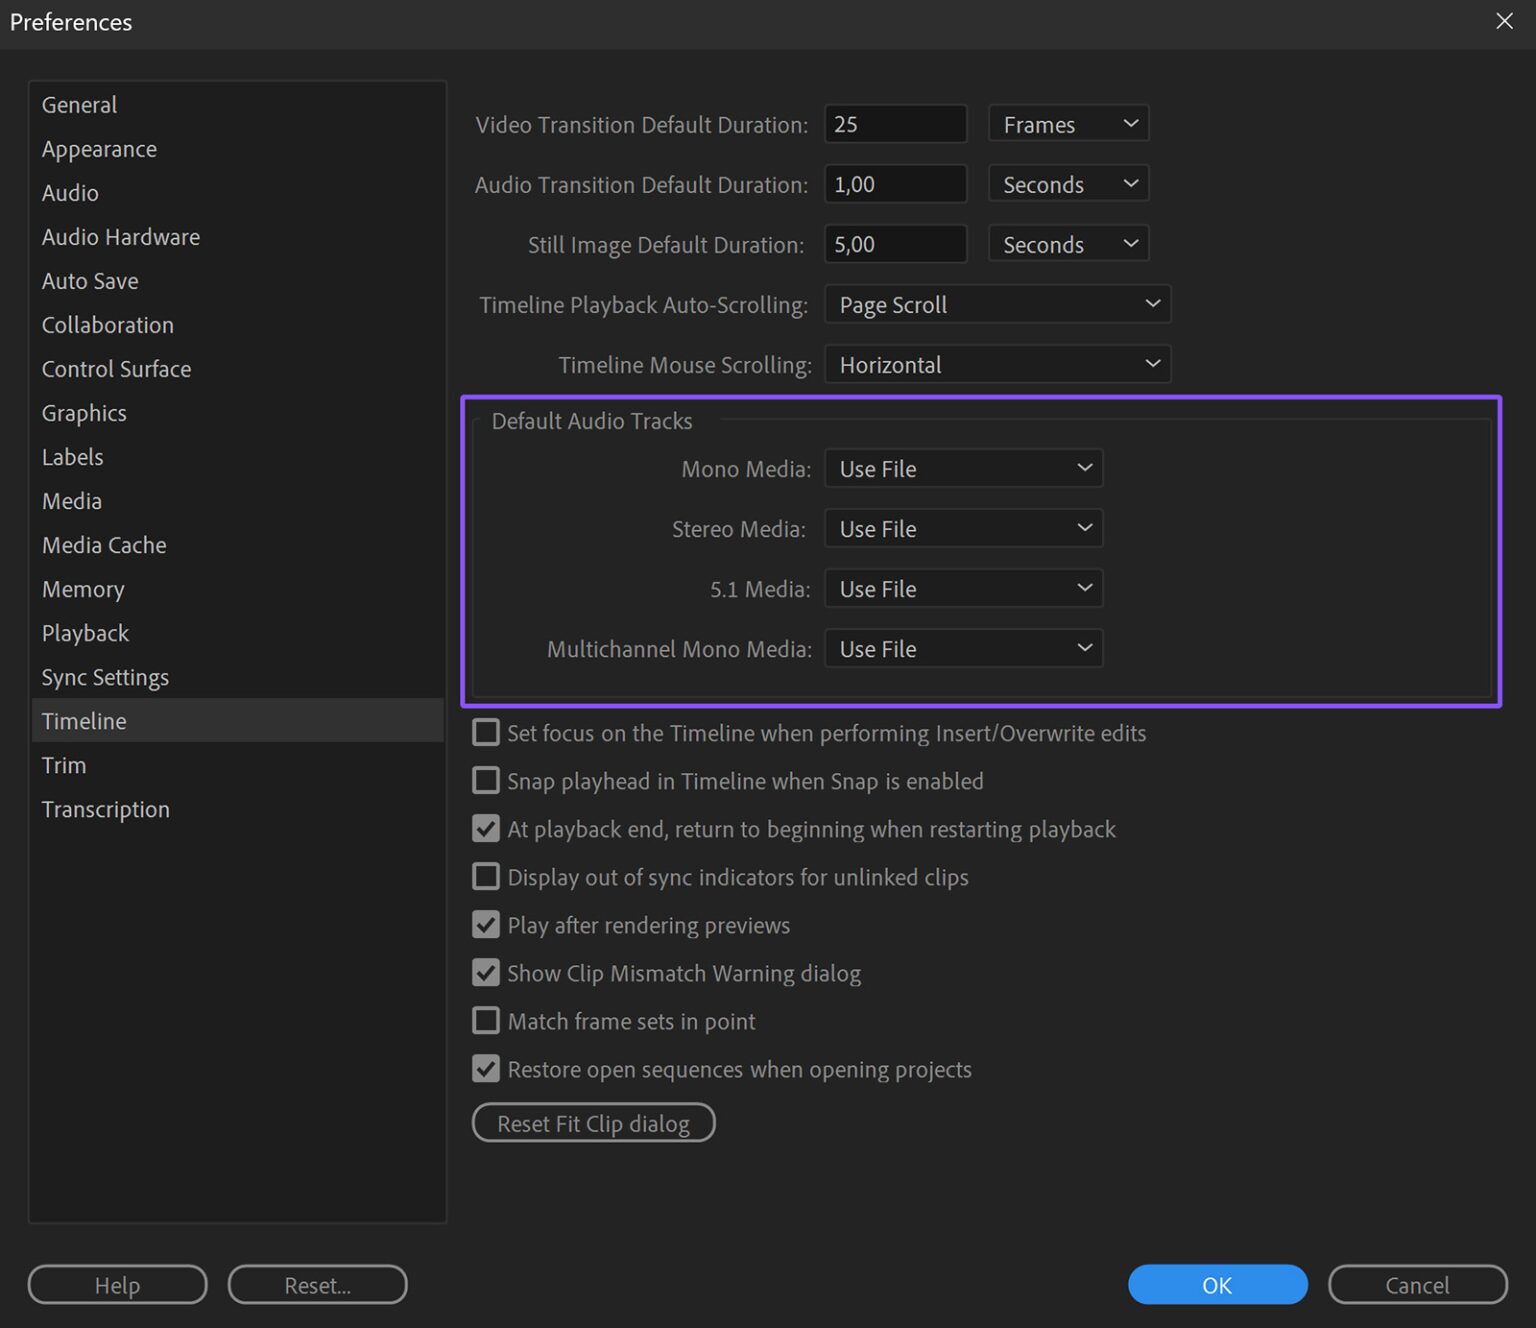This screenshot has width=1536, height=1328.
Task: Enable out of sync indicators for unlinked clips
Action: coord(485,876)
